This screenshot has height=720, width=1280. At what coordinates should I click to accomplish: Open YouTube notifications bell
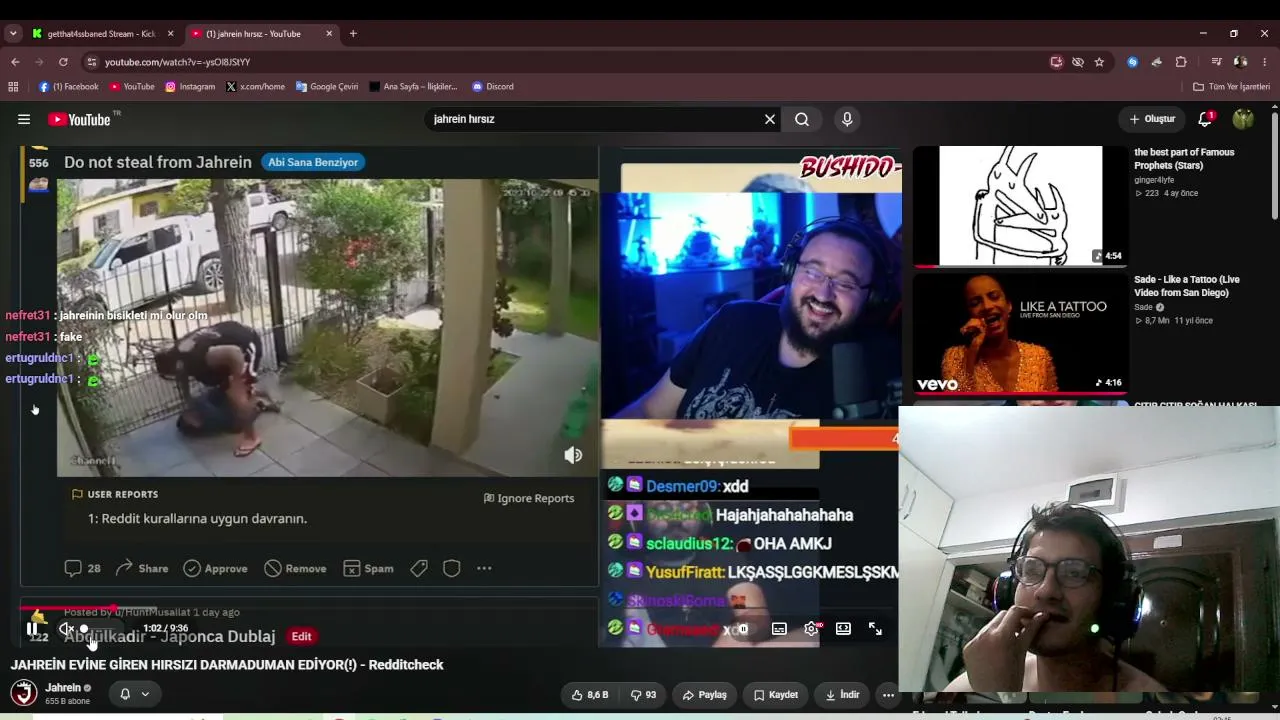tap(1206, 119)
